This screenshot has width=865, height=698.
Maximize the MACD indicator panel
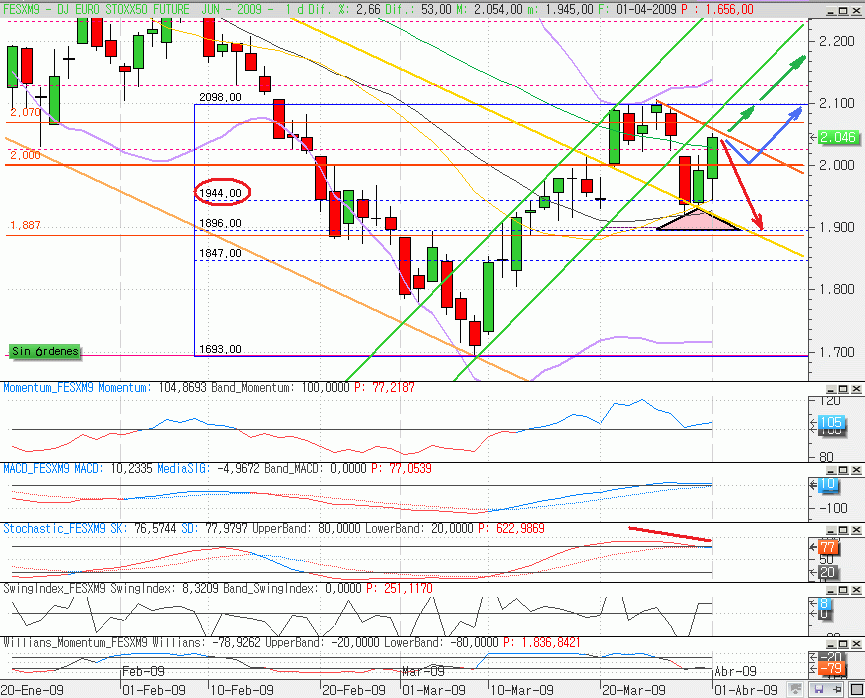click(x=843, y=470)
